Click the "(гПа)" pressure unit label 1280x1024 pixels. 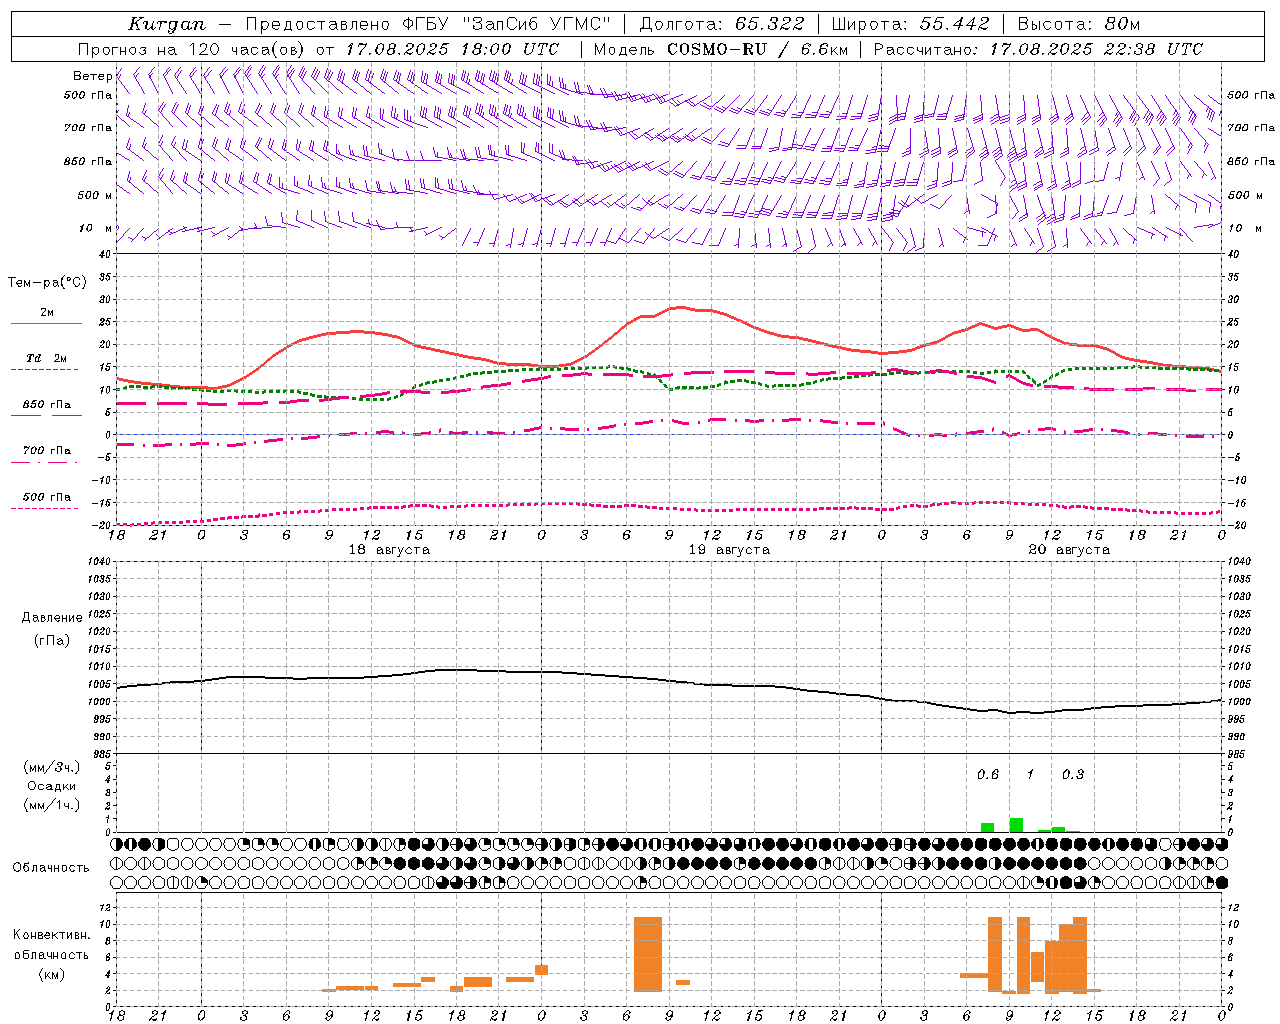pyautogui.click(x=52, y=641)
